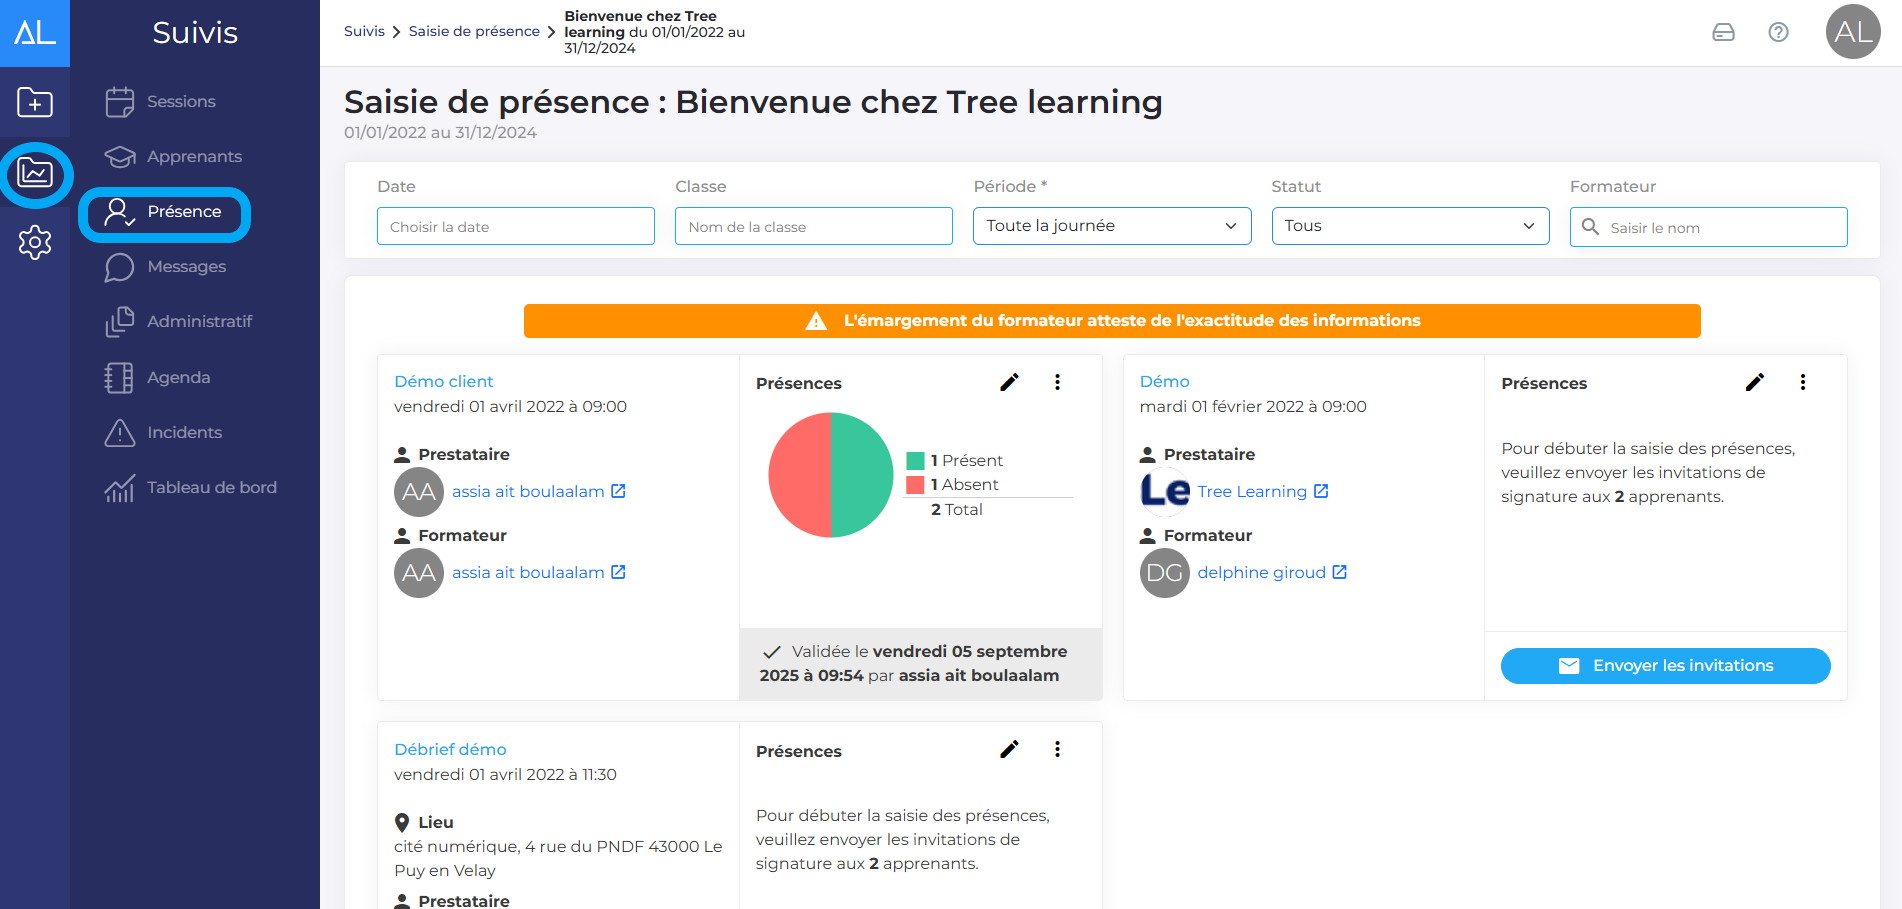Open more options for Démo session presences
Image resolution: width=1902 pixels, height=909 pixels.
tap(1802, 382)
